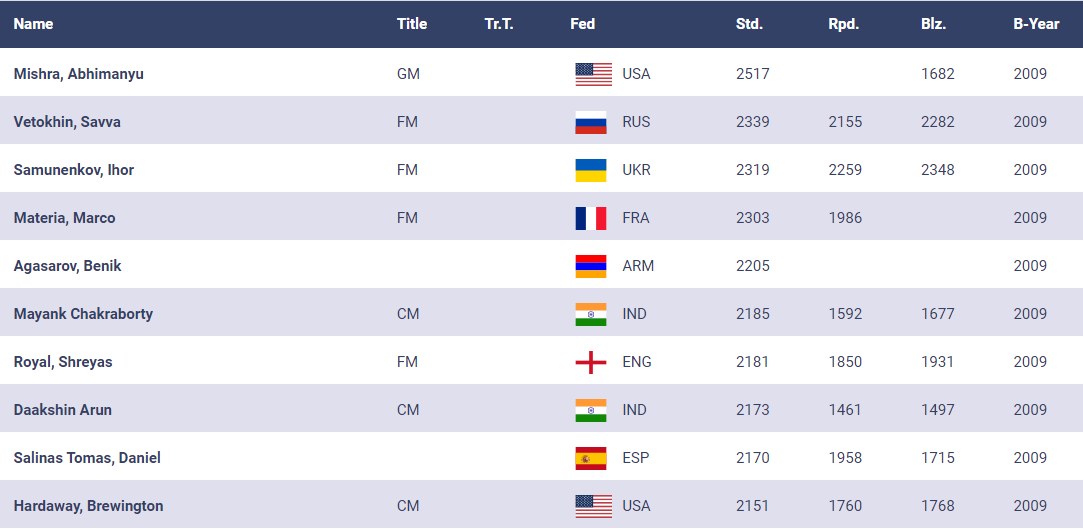Click India flag in Daakshin Arun's row
This screenshot has width=1083, height=532.
point(591,410)
